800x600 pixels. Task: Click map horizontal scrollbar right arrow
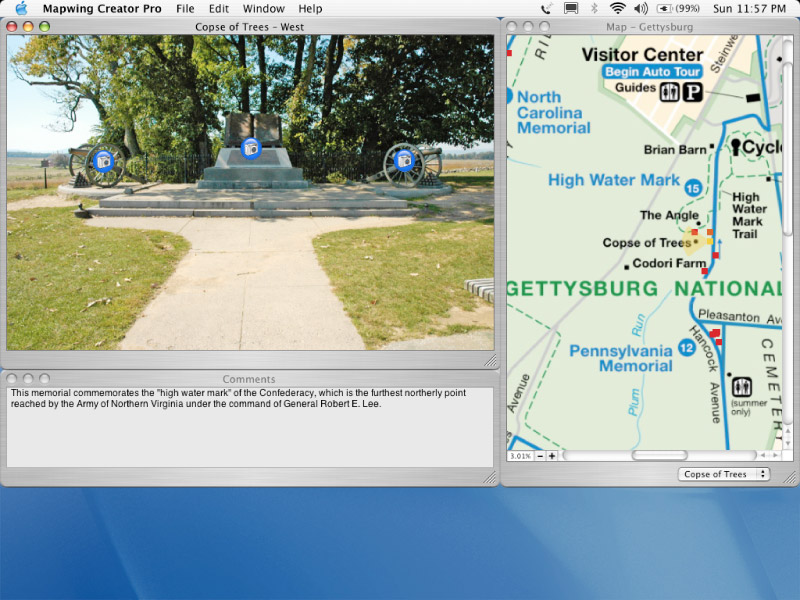[776, 455]
